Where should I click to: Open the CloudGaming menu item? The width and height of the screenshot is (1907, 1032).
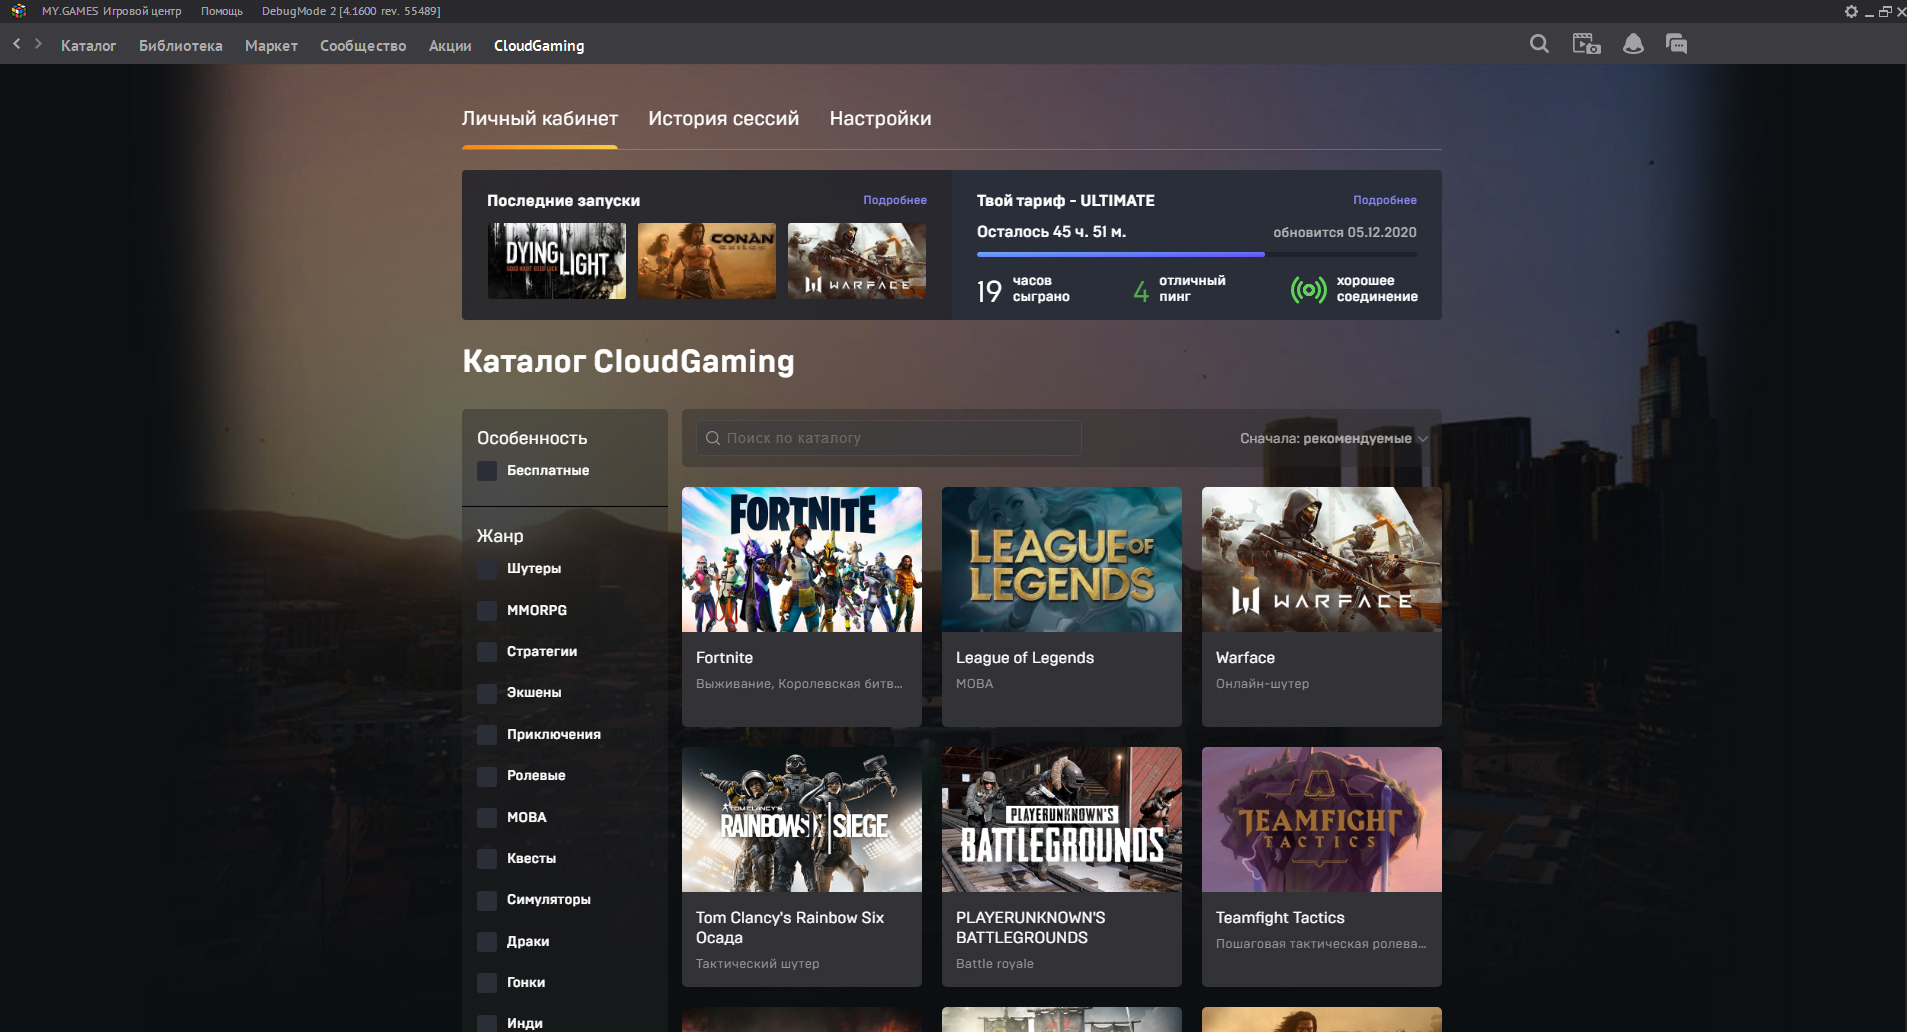point(539,45)
